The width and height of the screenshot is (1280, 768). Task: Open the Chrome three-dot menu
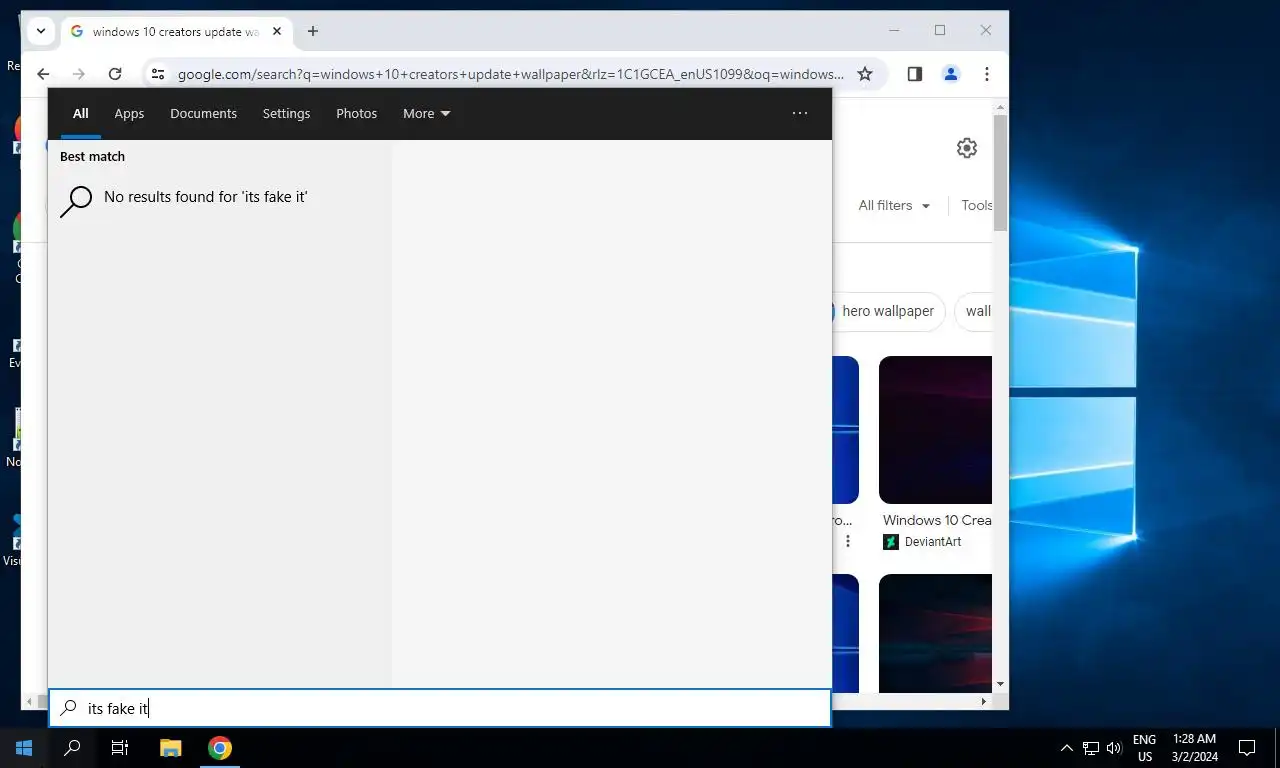987,74
